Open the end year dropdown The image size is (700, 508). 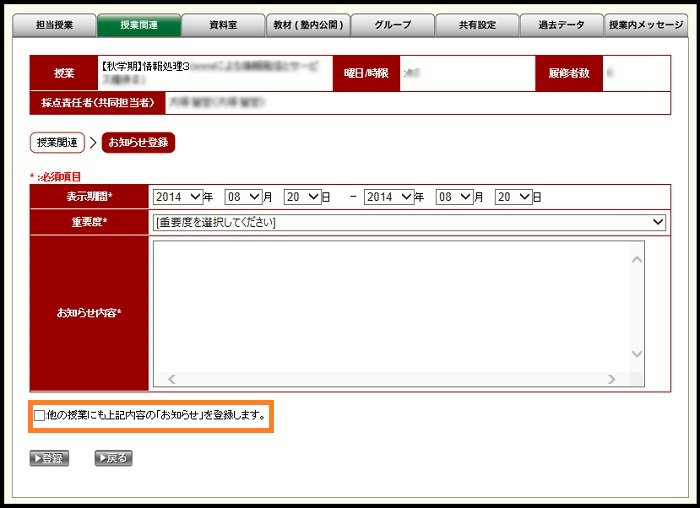click(x=389, y=197)
